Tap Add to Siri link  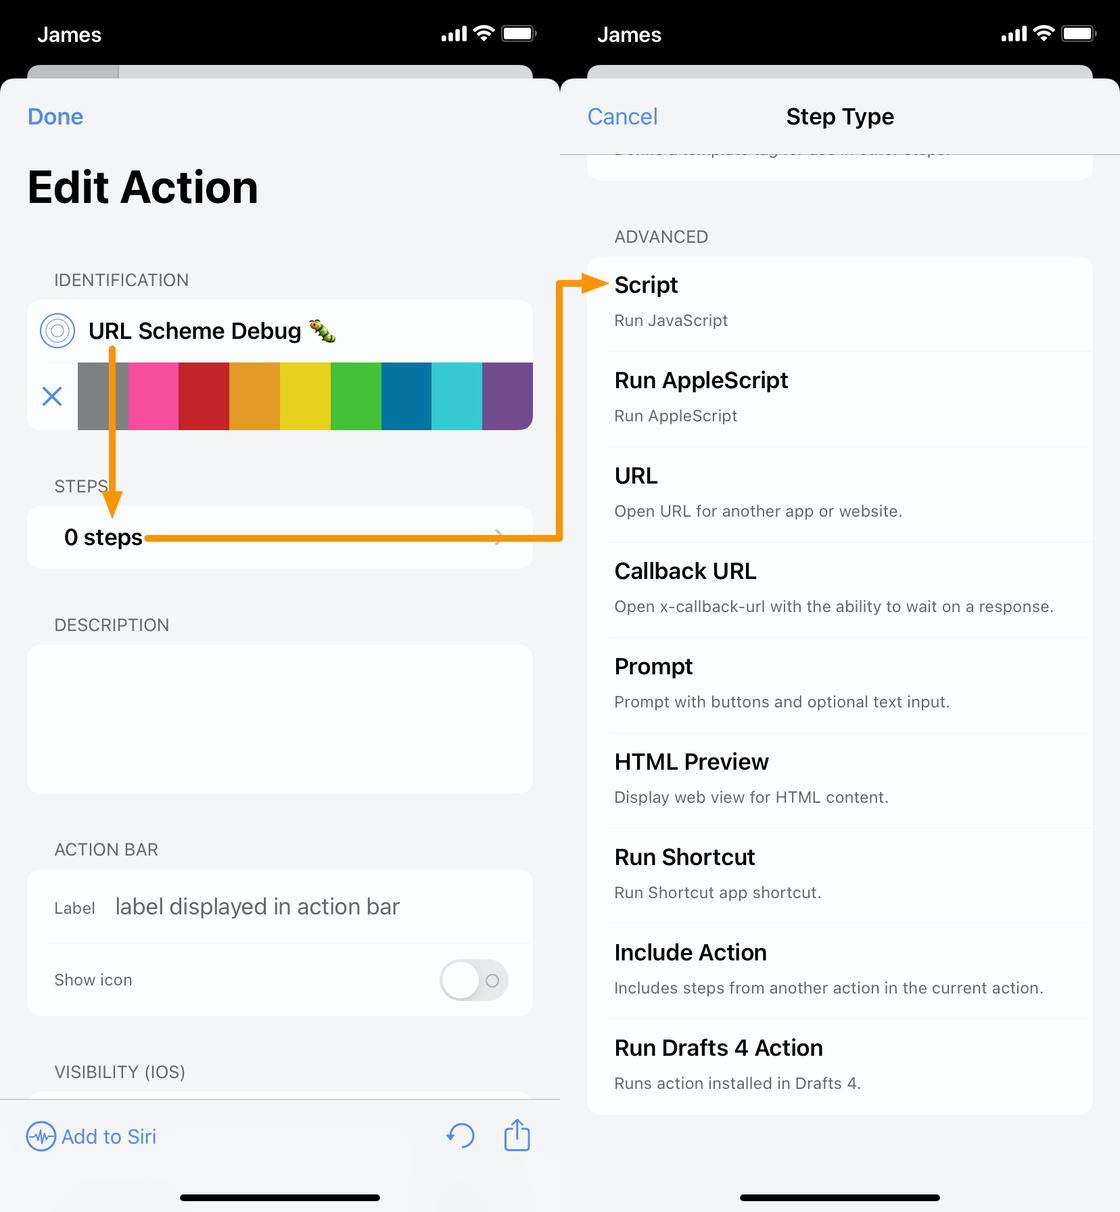pos(109,1136)
